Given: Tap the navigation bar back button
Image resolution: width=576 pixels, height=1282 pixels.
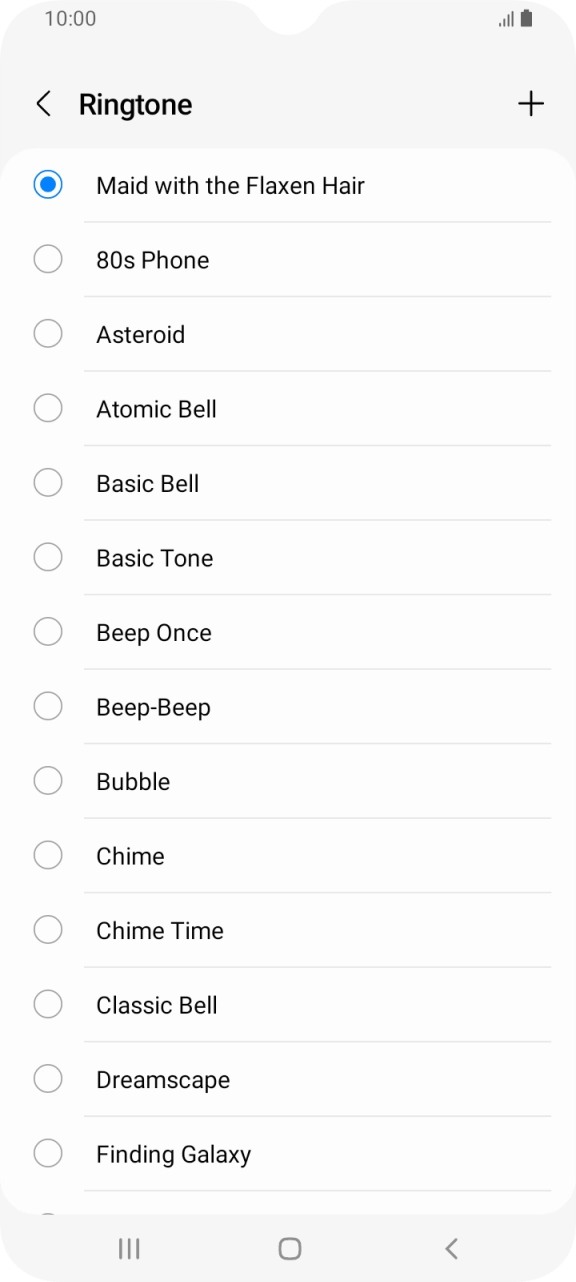Looking at the screenshot, I should pos(451,1248).
